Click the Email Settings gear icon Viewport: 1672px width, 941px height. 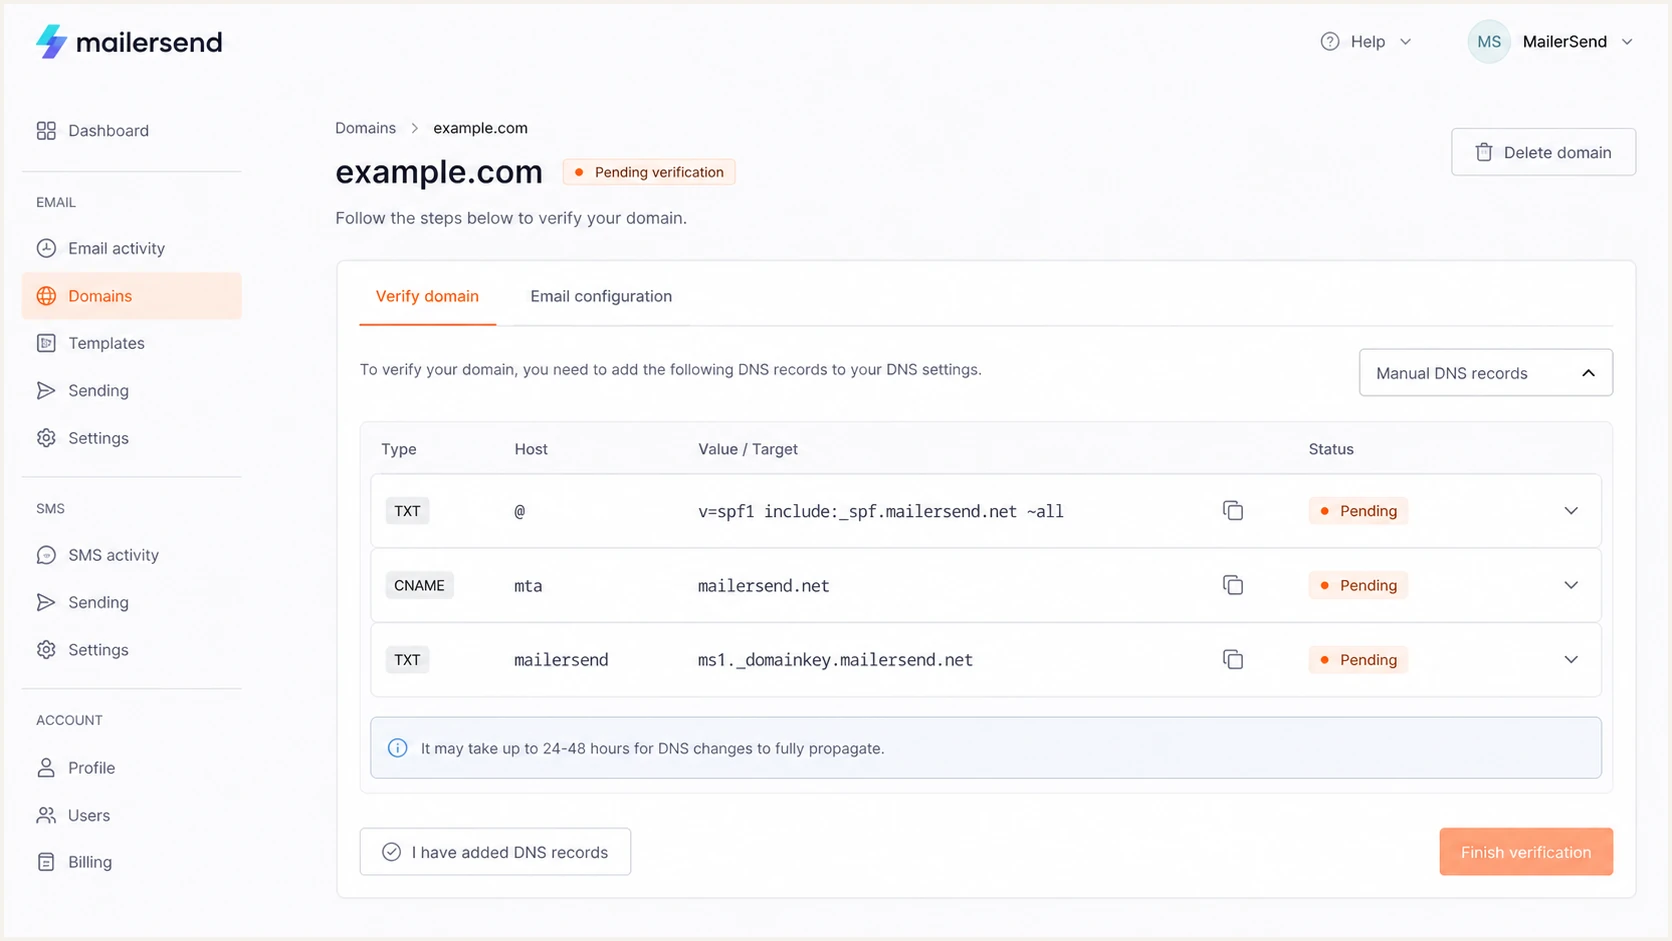pyautogui.click(x=46, y=438)
